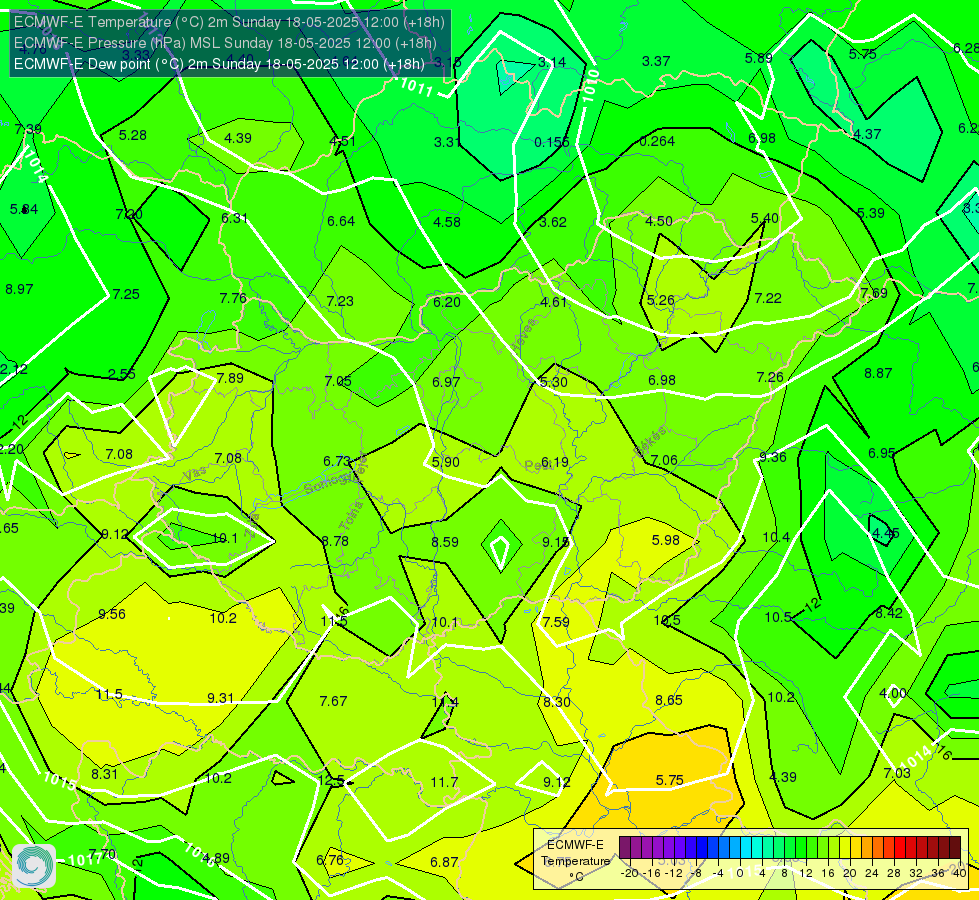The height and width of the screenshot is (900, 979).
Task: Click the value 7.67
Action: tap(333, 701)
